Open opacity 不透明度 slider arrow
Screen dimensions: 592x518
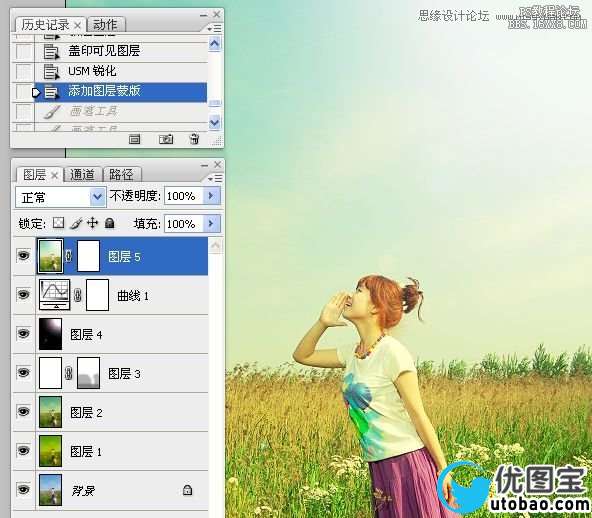(212, 196)
